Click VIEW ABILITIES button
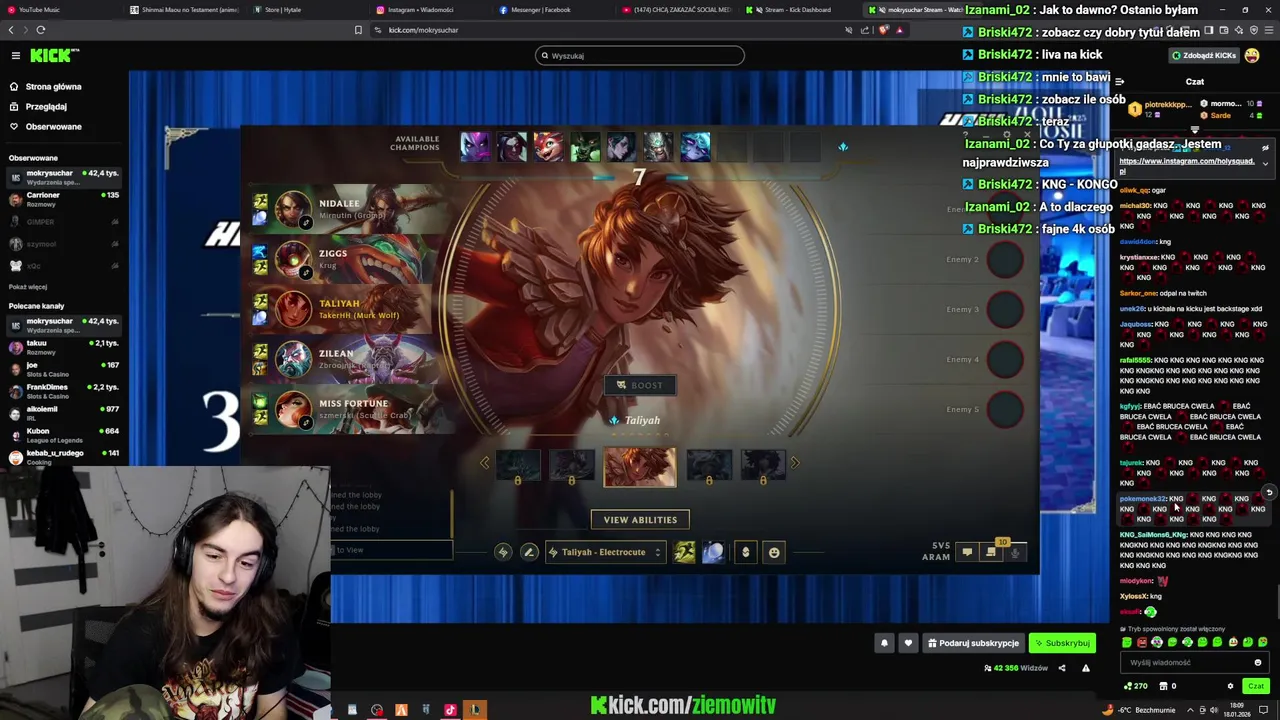 (x=640, y=520)
